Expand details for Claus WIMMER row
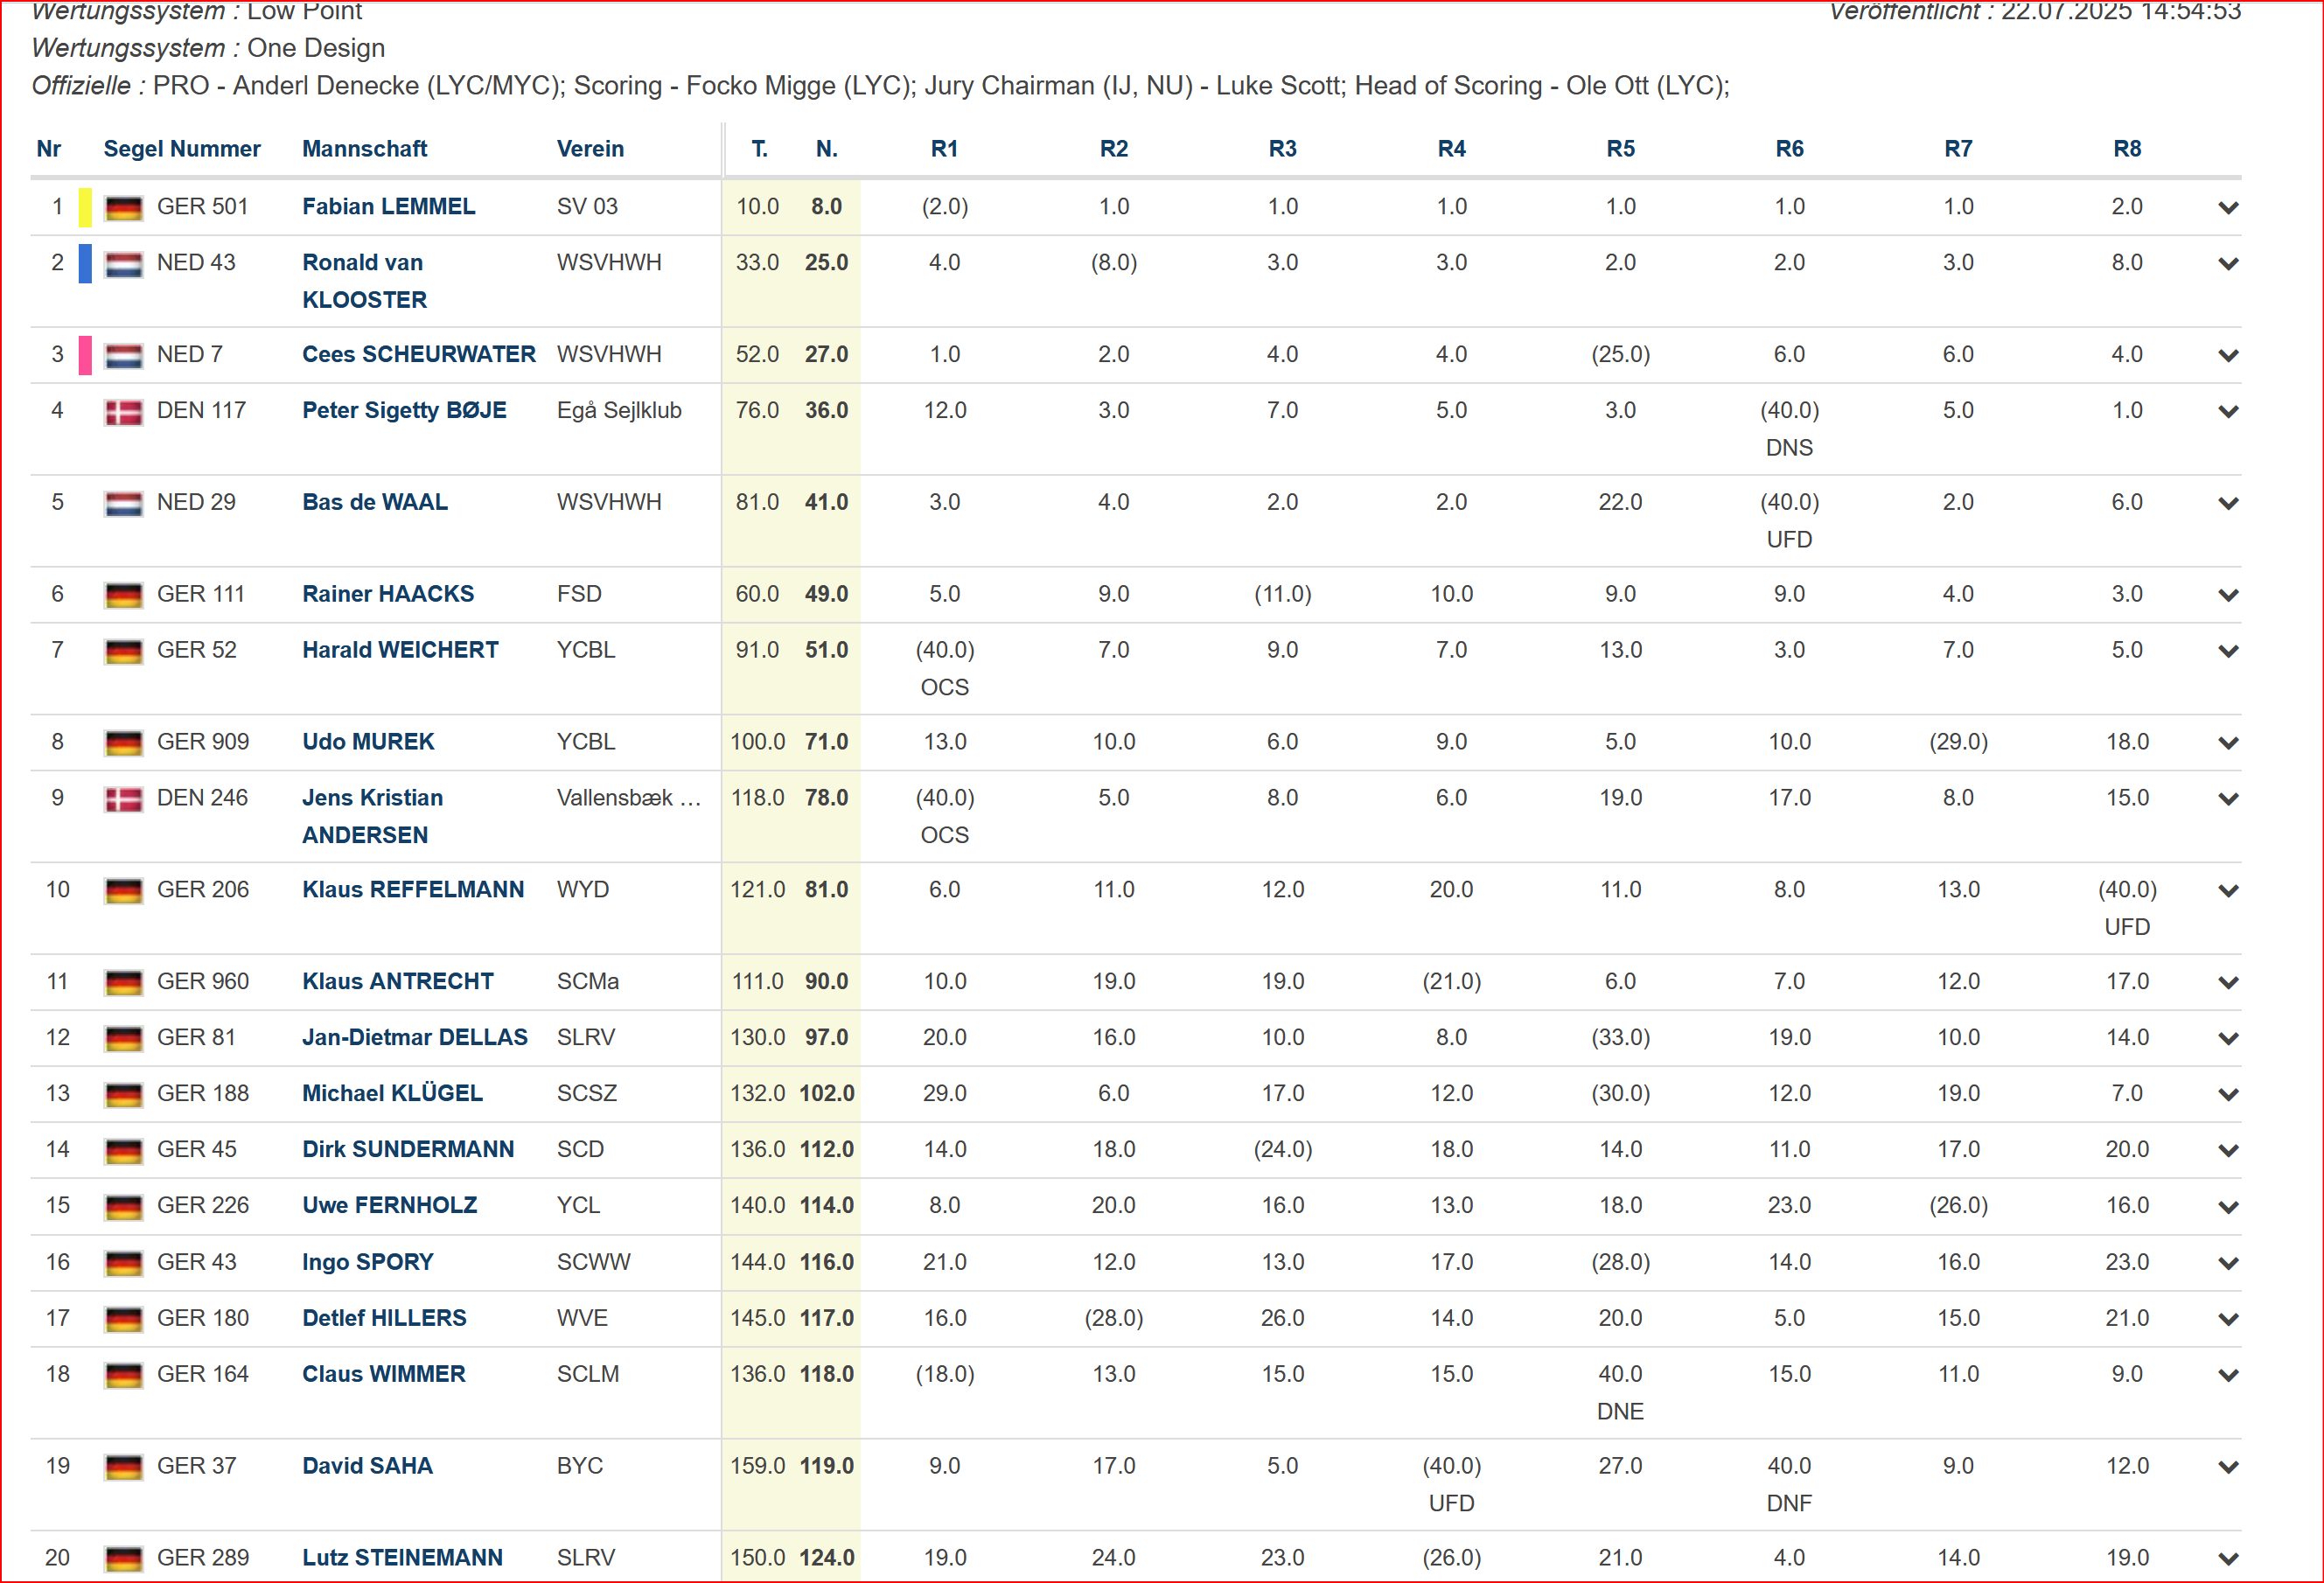The height and width of the screenshot is (1583, 2324). pyautogui.click(x=2227, y=1376)
